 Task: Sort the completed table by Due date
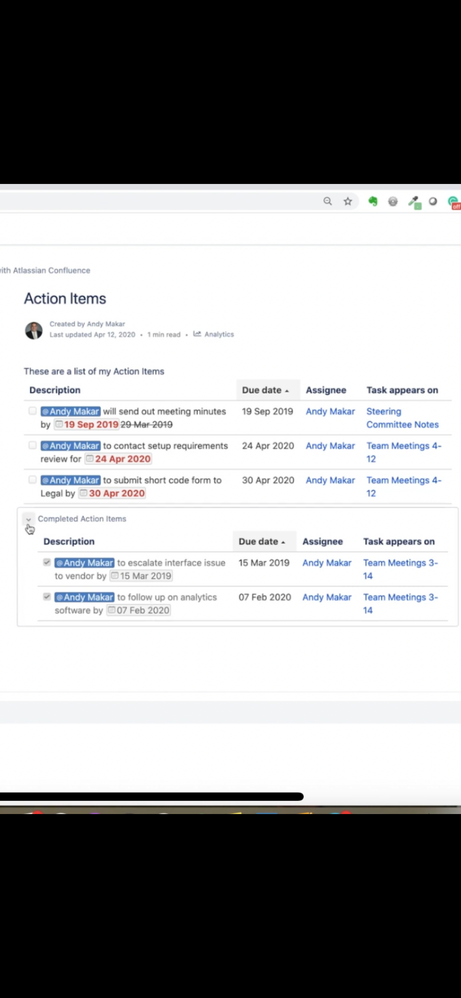(x=262, y=542)
